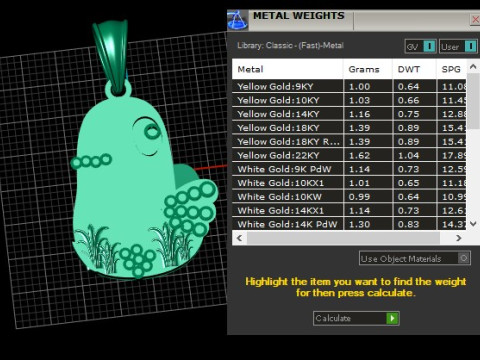
Task: Sort by the DWT column header
Action: [414, 69]
